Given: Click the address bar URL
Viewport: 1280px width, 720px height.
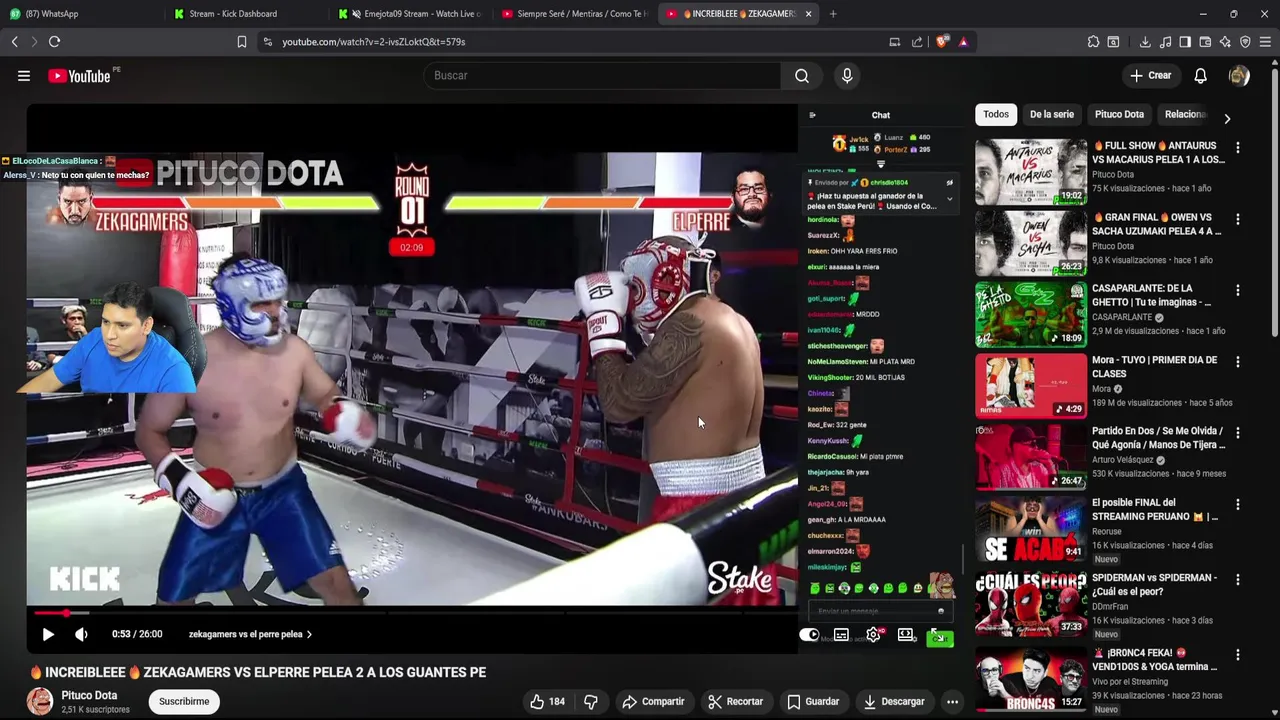Looking at the screenshot, I should point(373,42).
